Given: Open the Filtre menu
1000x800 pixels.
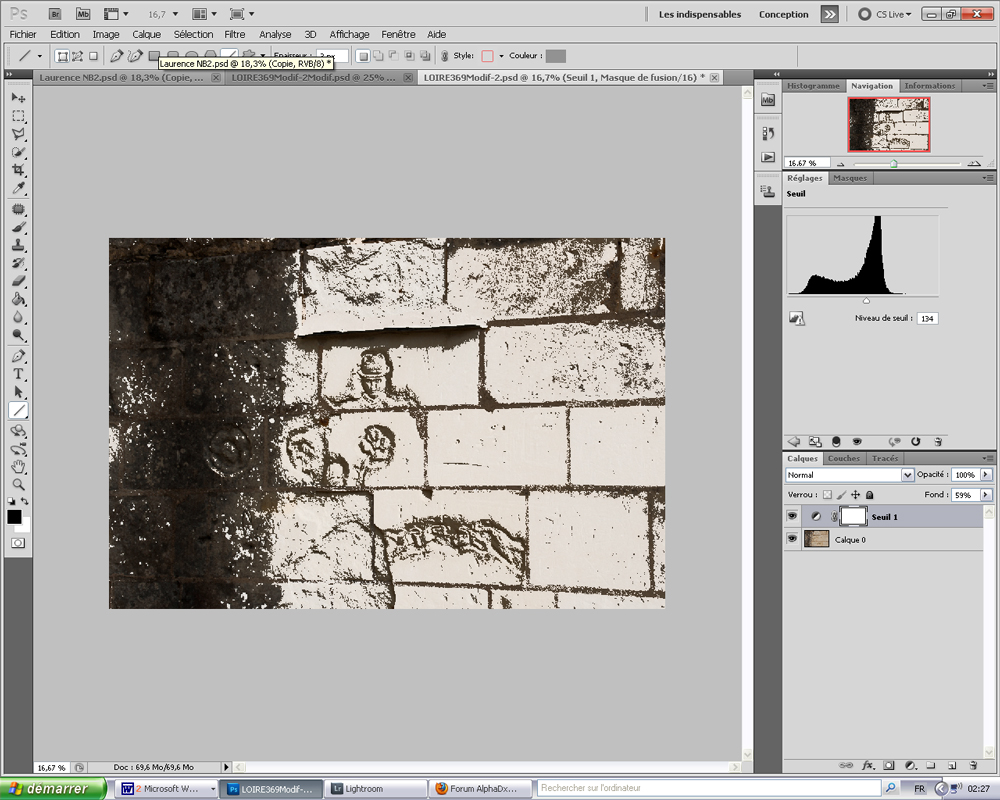Looking at the screenshot, I should tap(234, 34).
